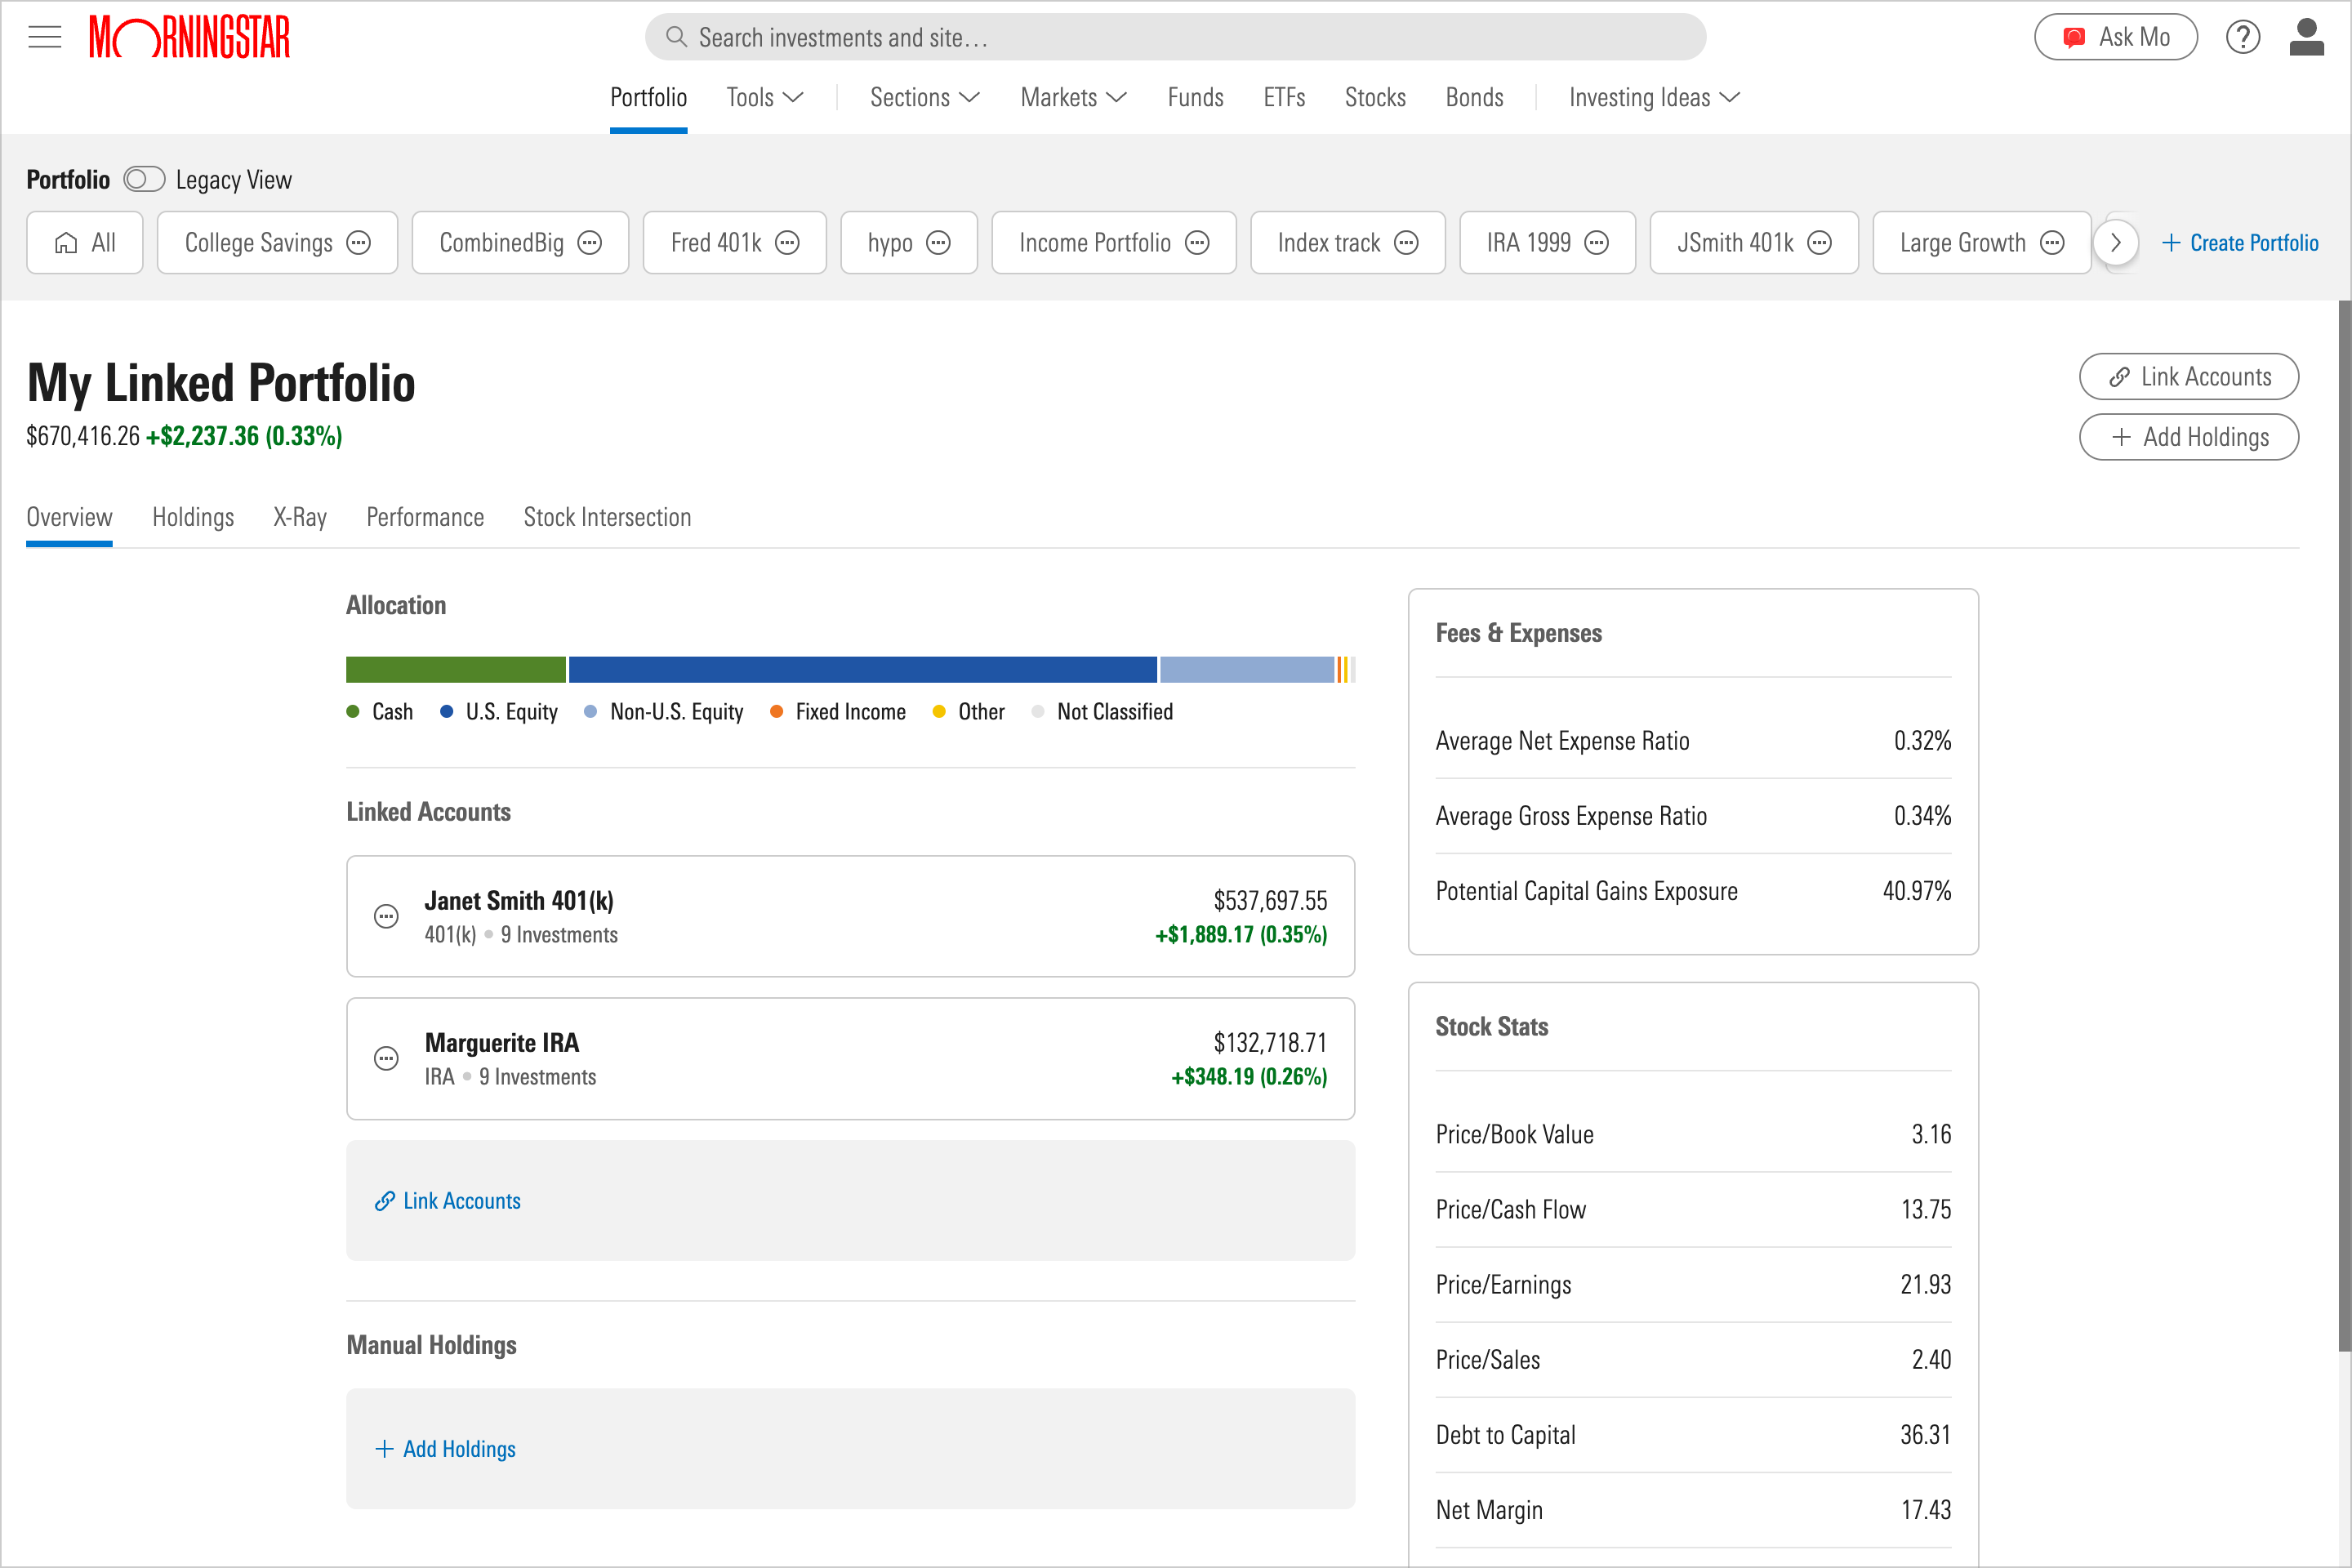The width and height of the screenshot is (2352, 1568).
Task: Open Index track options ellipsis icon
Action: point(1406,243)
